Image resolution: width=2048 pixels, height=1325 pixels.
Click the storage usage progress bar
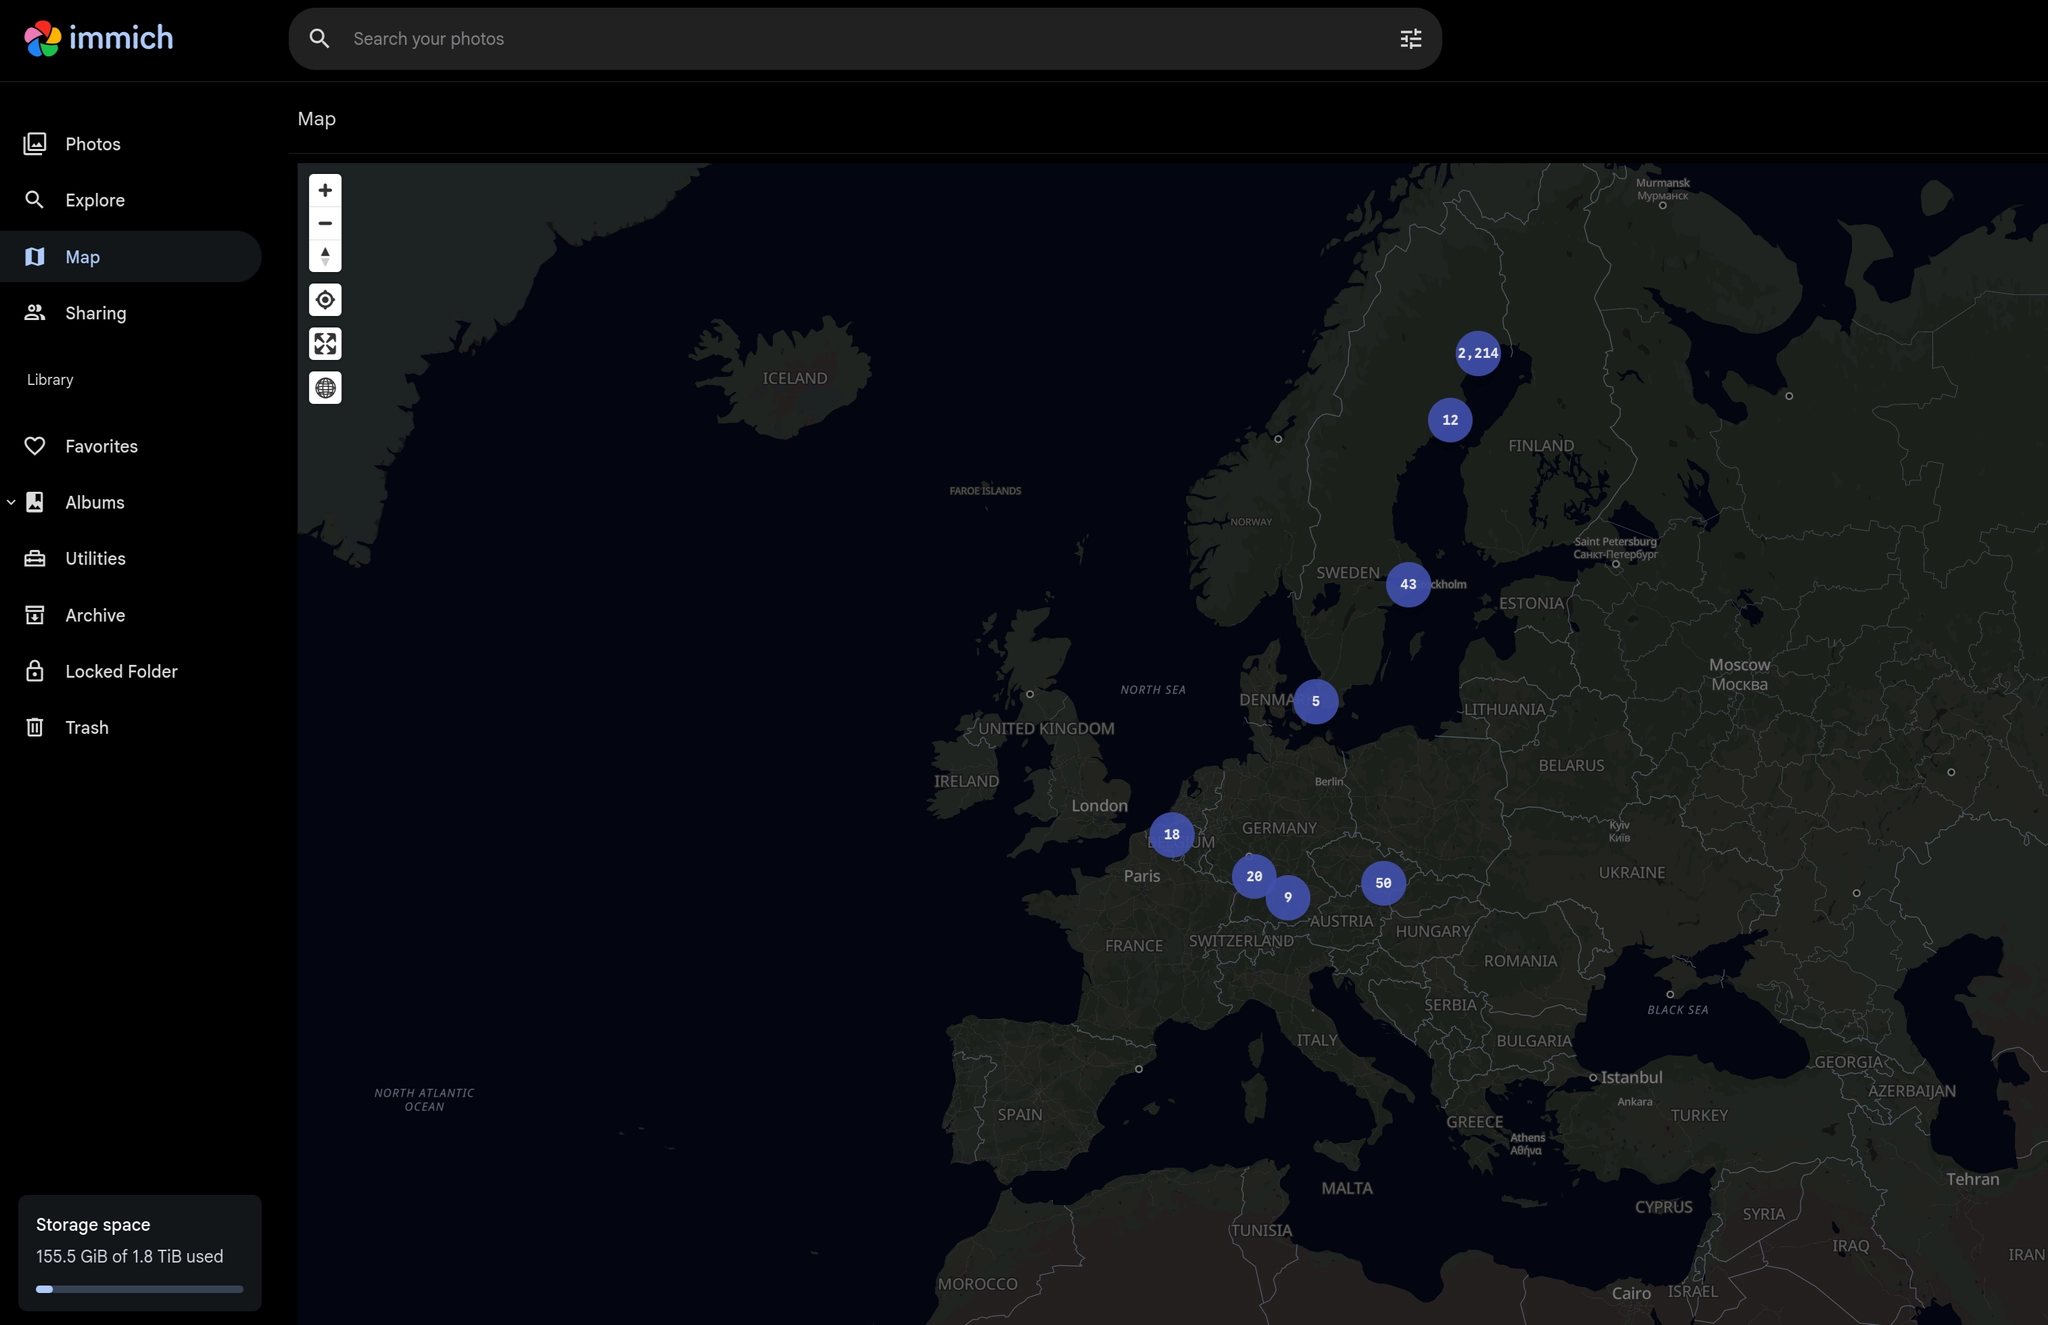tap(139, 1289)
